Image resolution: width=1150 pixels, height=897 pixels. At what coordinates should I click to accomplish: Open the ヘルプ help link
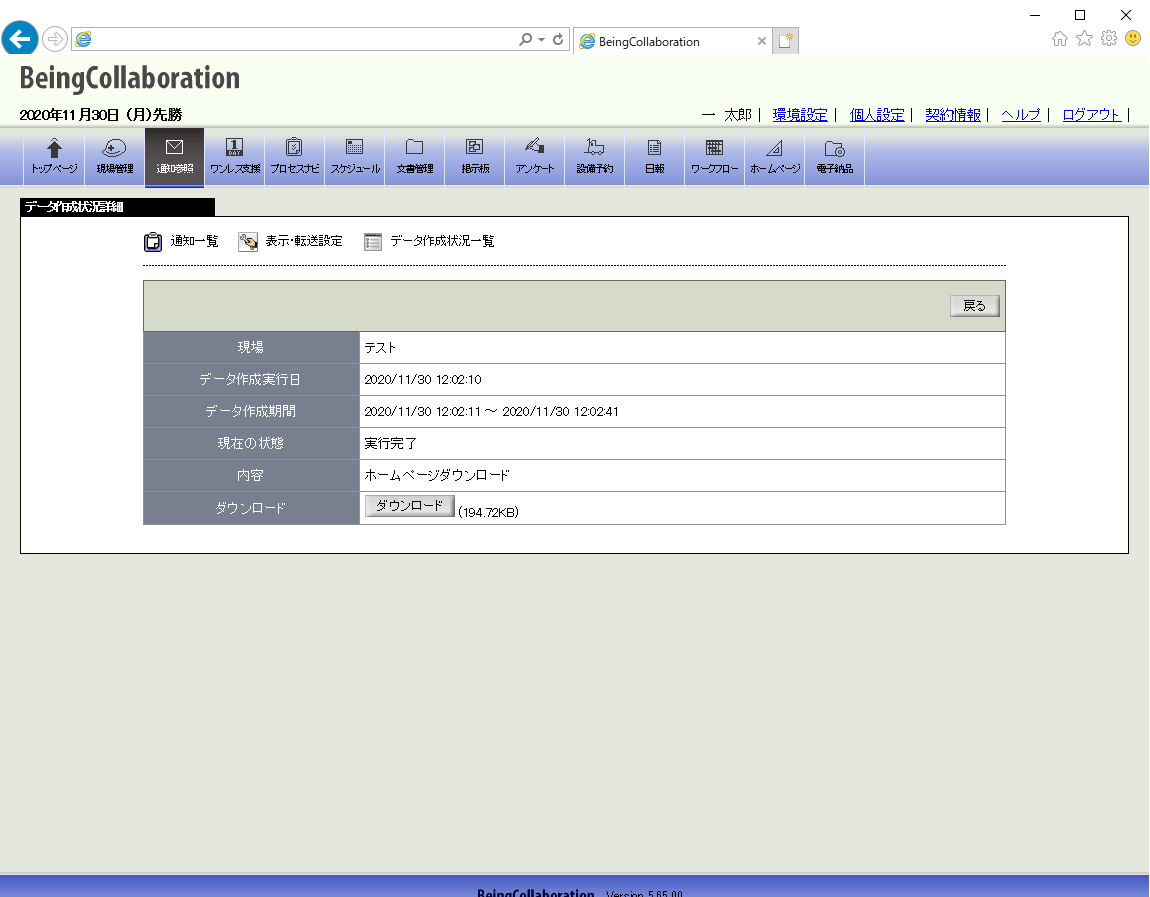1021,114
